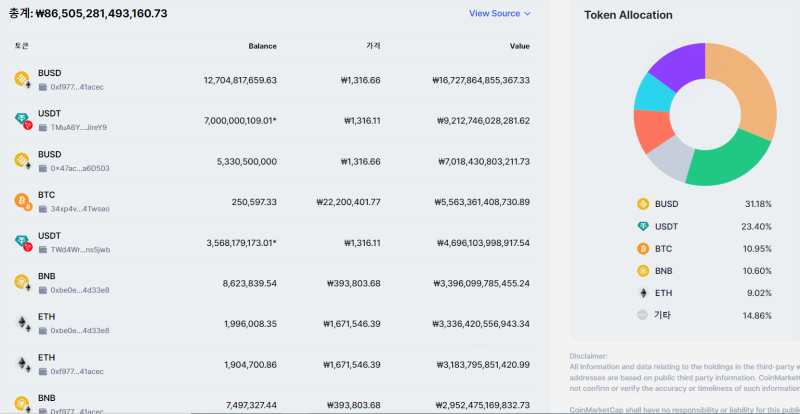Click balance value 250,597.33
The height and width of the screenshot is (414, 800).
[254, 202]
